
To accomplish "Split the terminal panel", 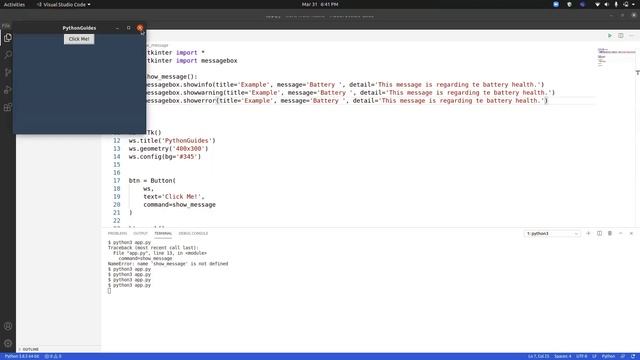I will pos(599,233).
